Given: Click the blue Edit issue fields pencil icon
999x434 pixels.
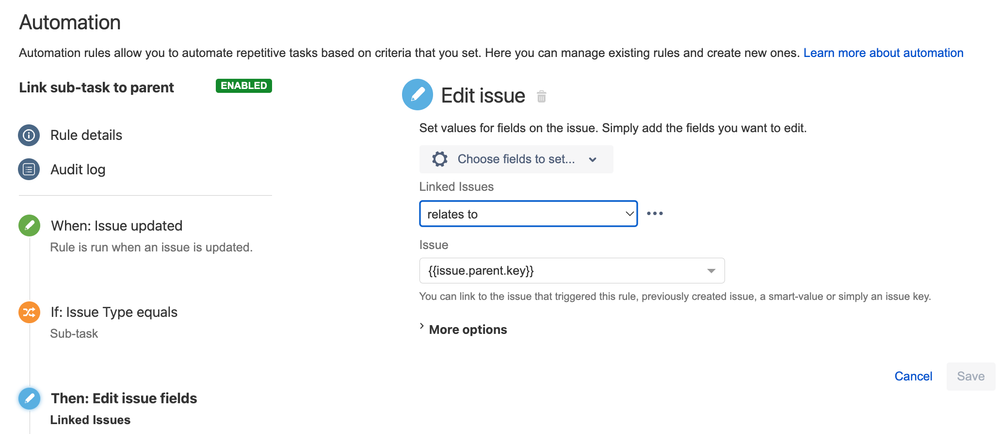Looking at the screenshot, I should 29,398.
